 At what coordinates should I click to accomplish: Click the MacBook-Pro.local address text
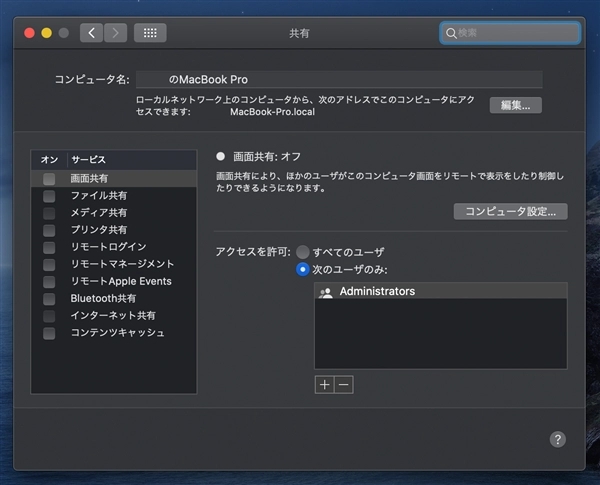272,112
